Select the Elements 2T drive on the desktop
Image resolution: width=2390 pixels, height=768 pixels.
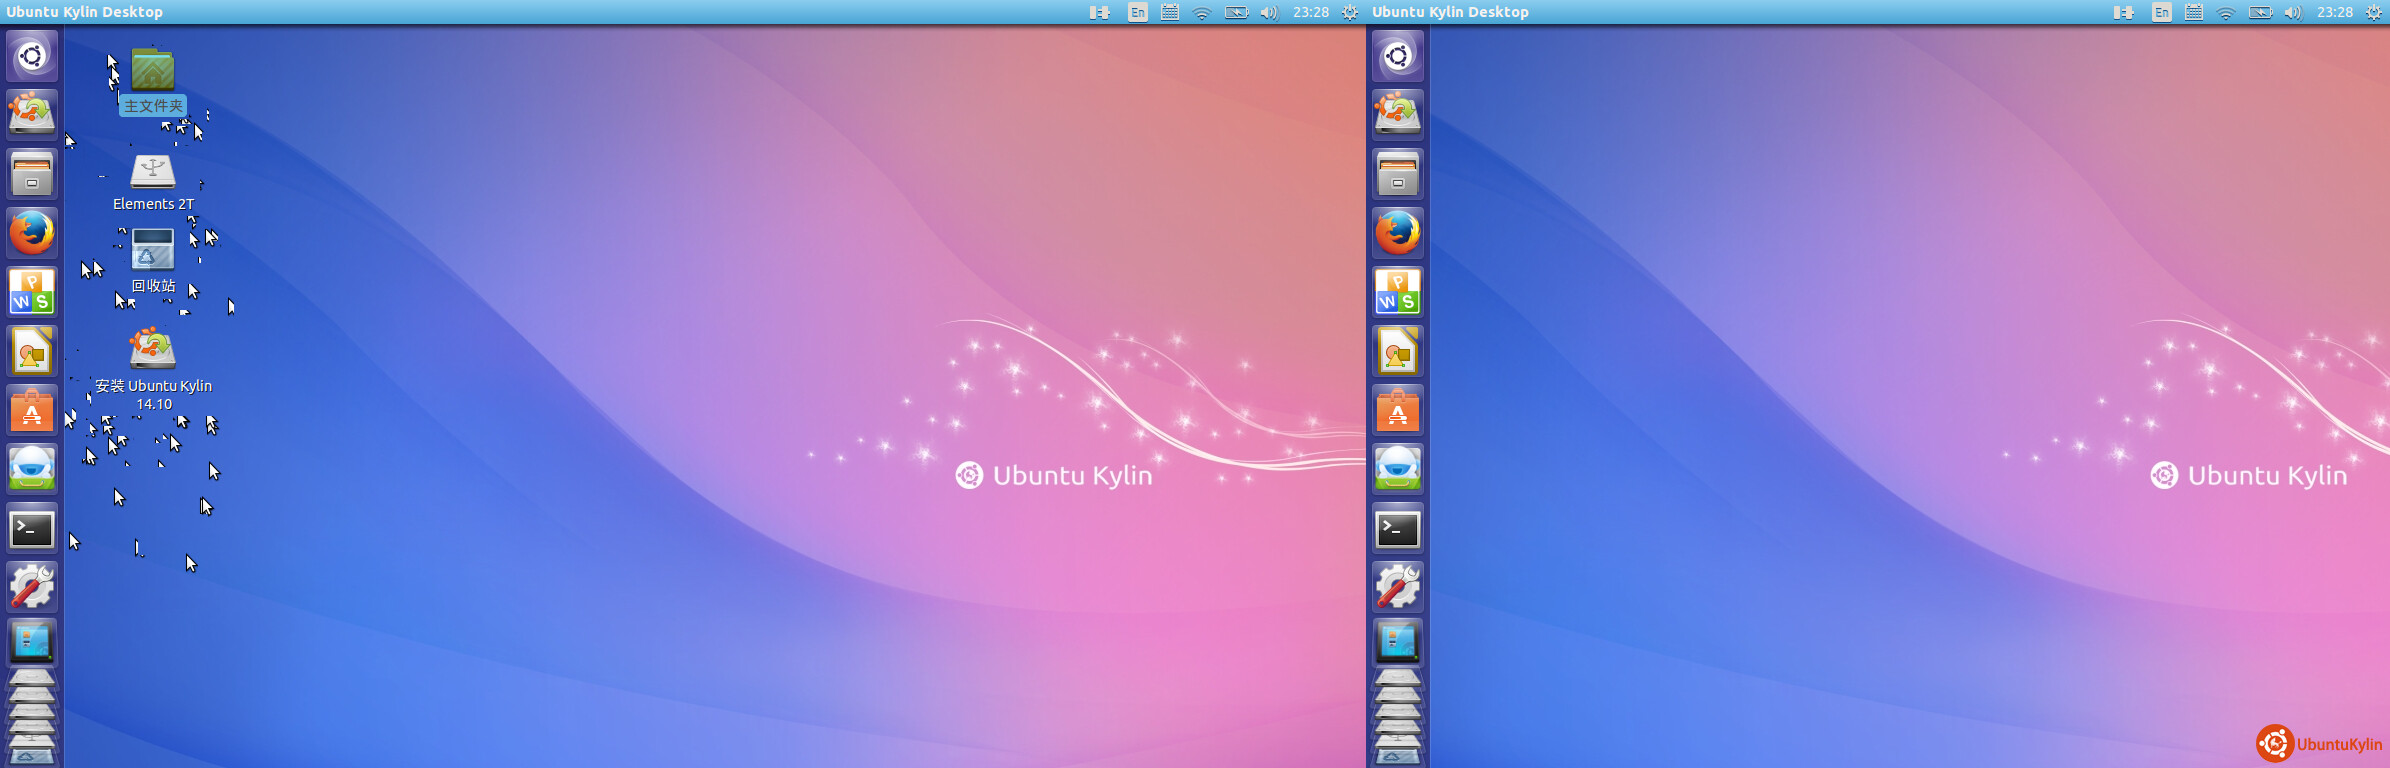coord(153,172)
